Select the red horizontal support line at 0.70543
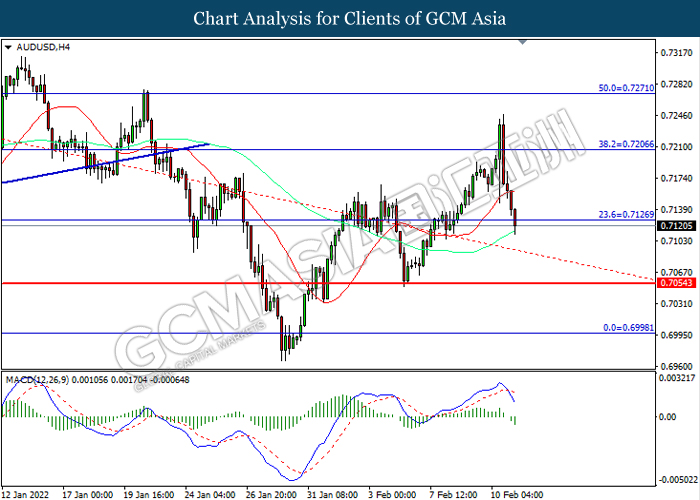Viewport: 700px width, 500px height. click(328, 283)
